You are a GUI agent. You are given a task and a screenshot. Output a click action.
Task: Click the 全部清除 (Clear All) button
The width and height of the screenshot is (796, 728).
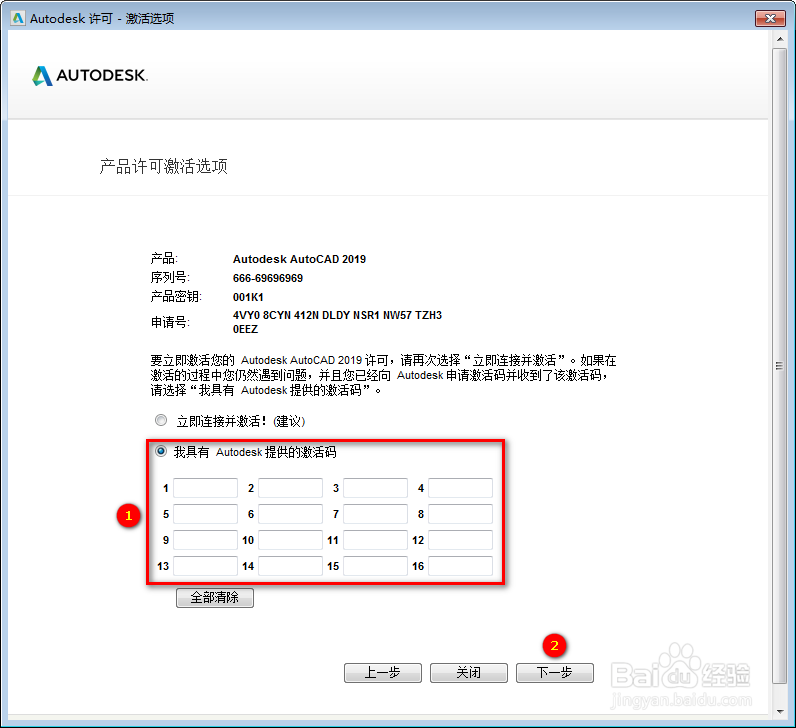pyautogui.click(x=215, y=598)
